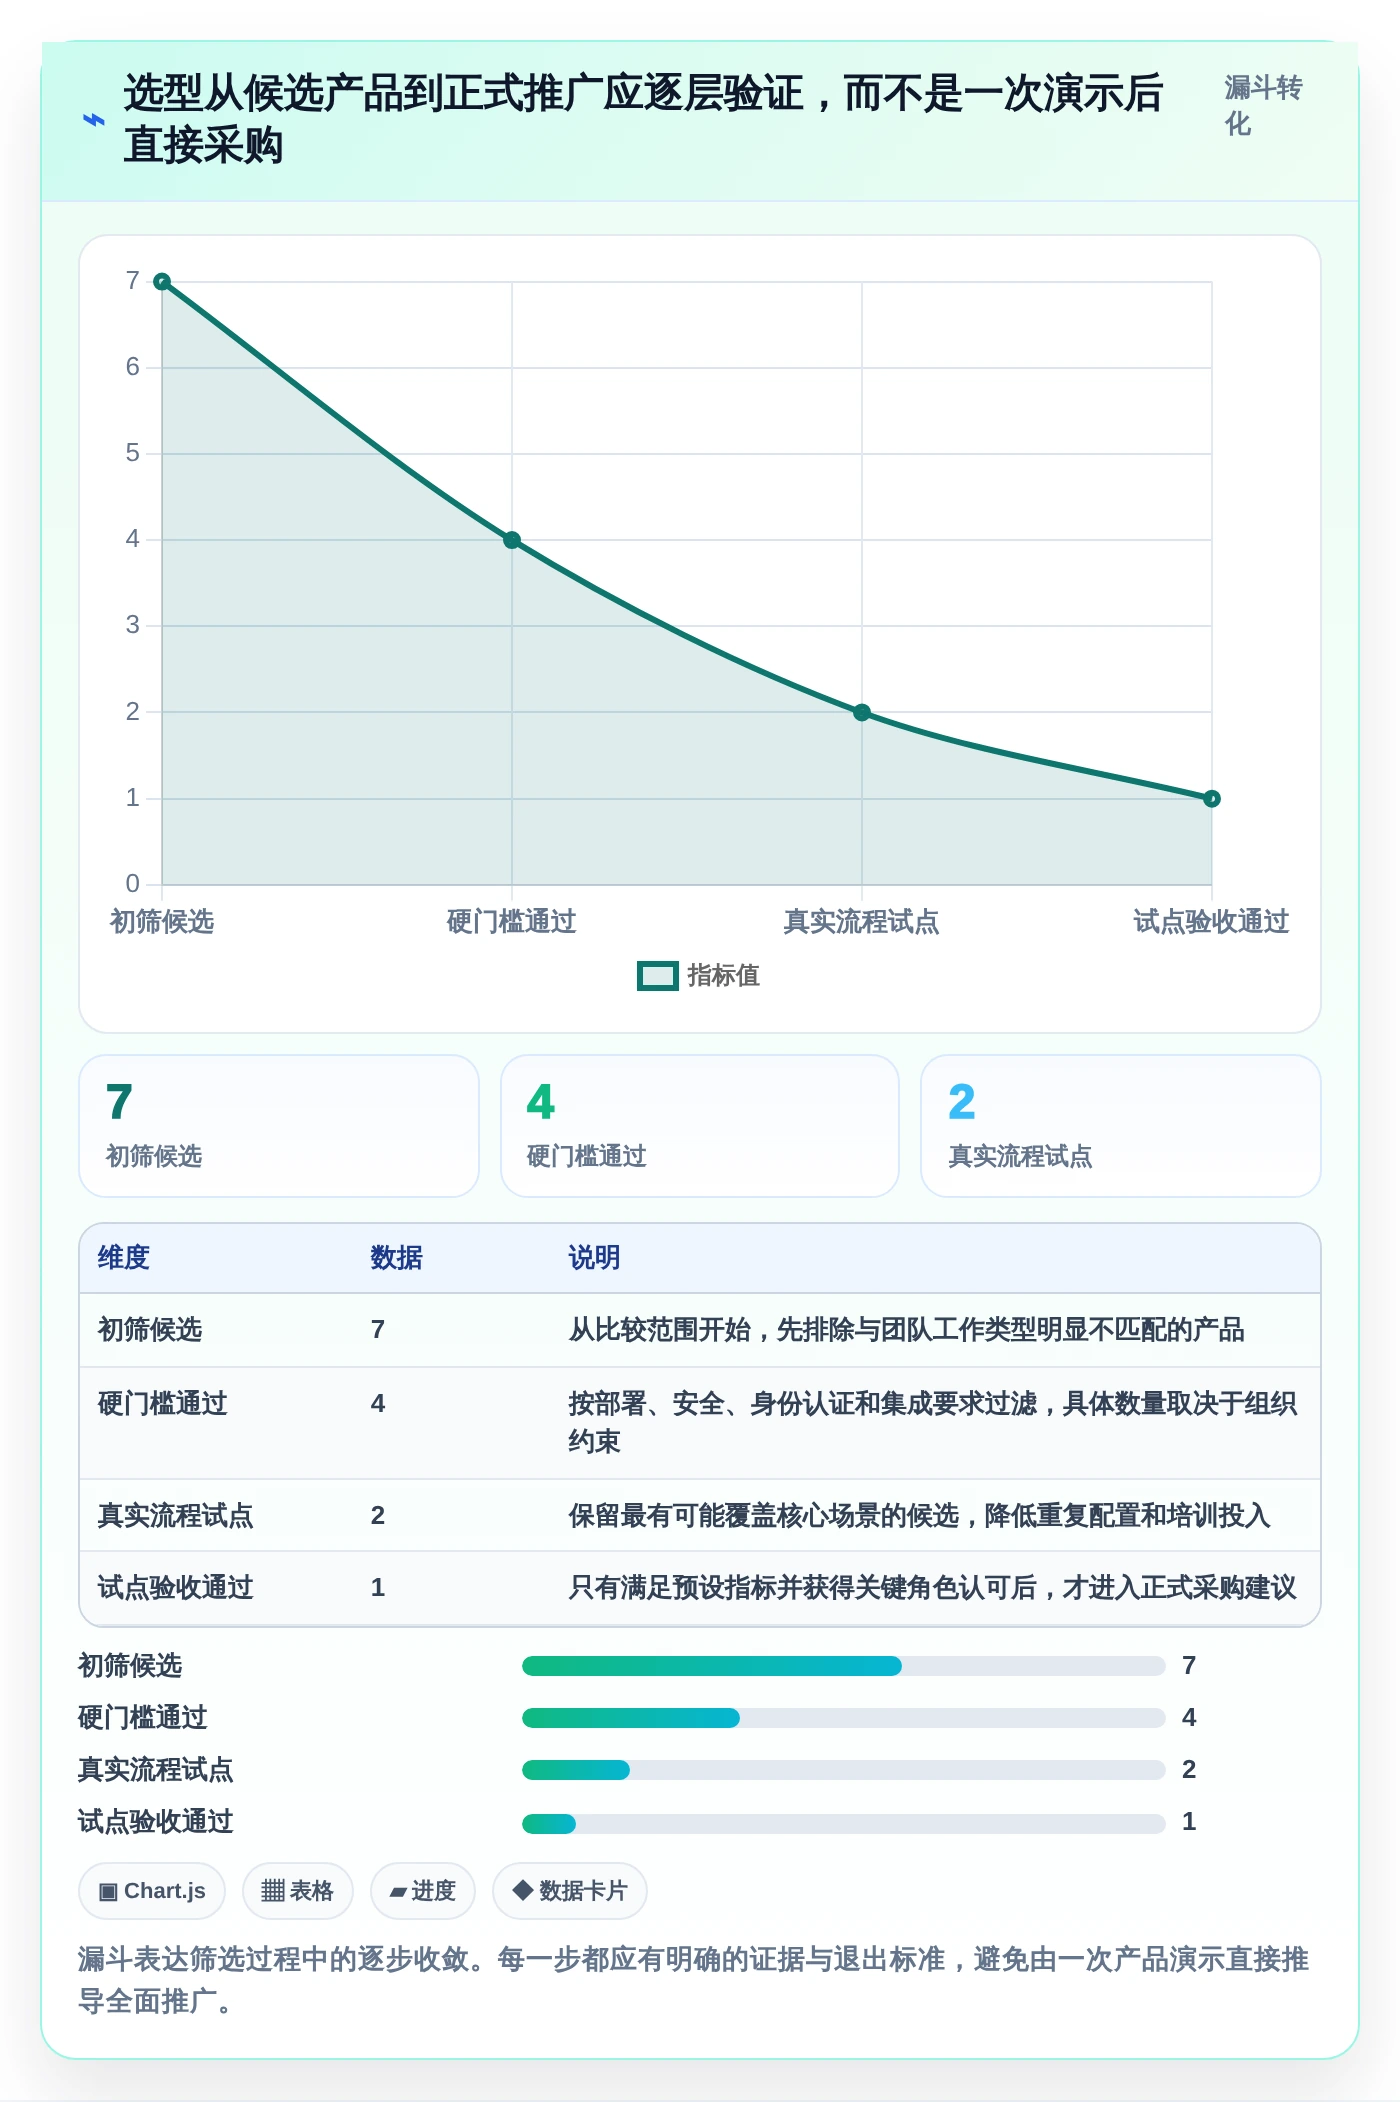Select the 表格 chip
1400x2102 pixels.
point(297,1891)
